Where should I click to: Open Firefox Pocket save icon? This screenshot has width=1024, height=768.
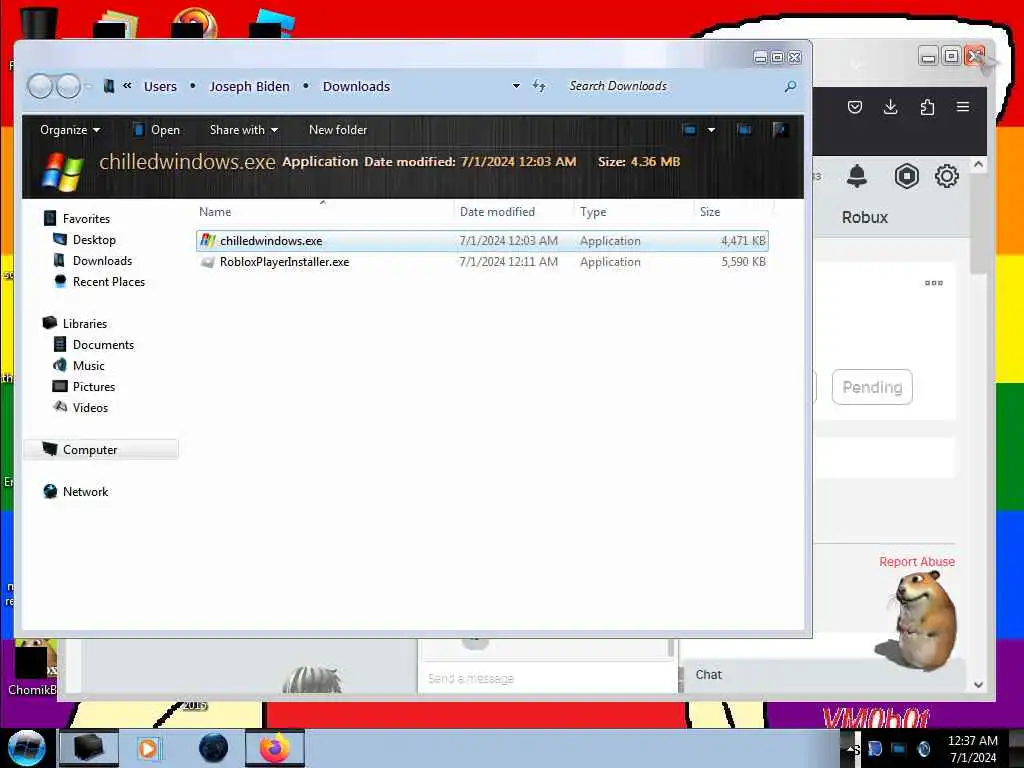[855, 107]
